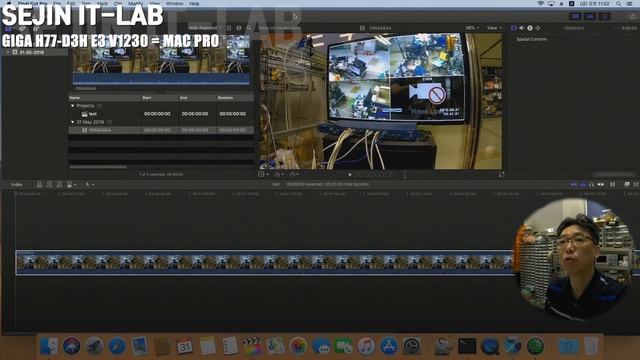Open the Photos app from the Dock

tap(298, 346)
